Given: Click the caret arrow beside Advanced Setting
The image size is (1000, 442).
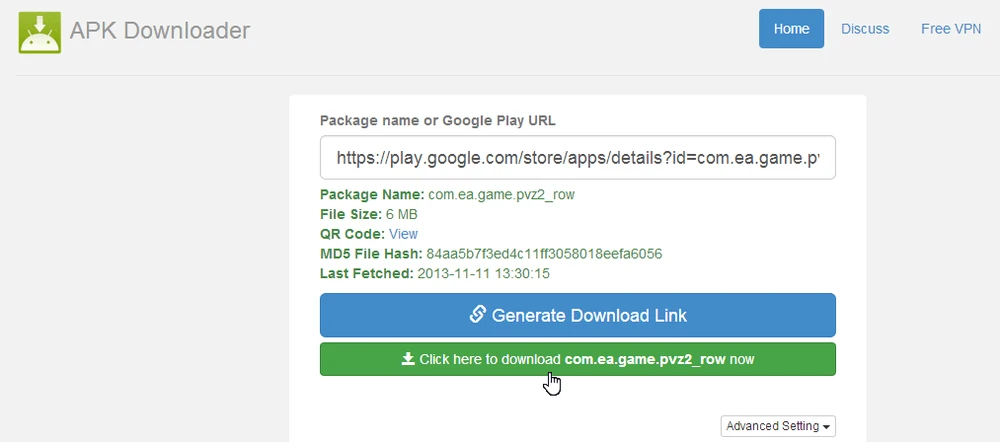Looking at the screenshot, I should [x=828, y=428].
